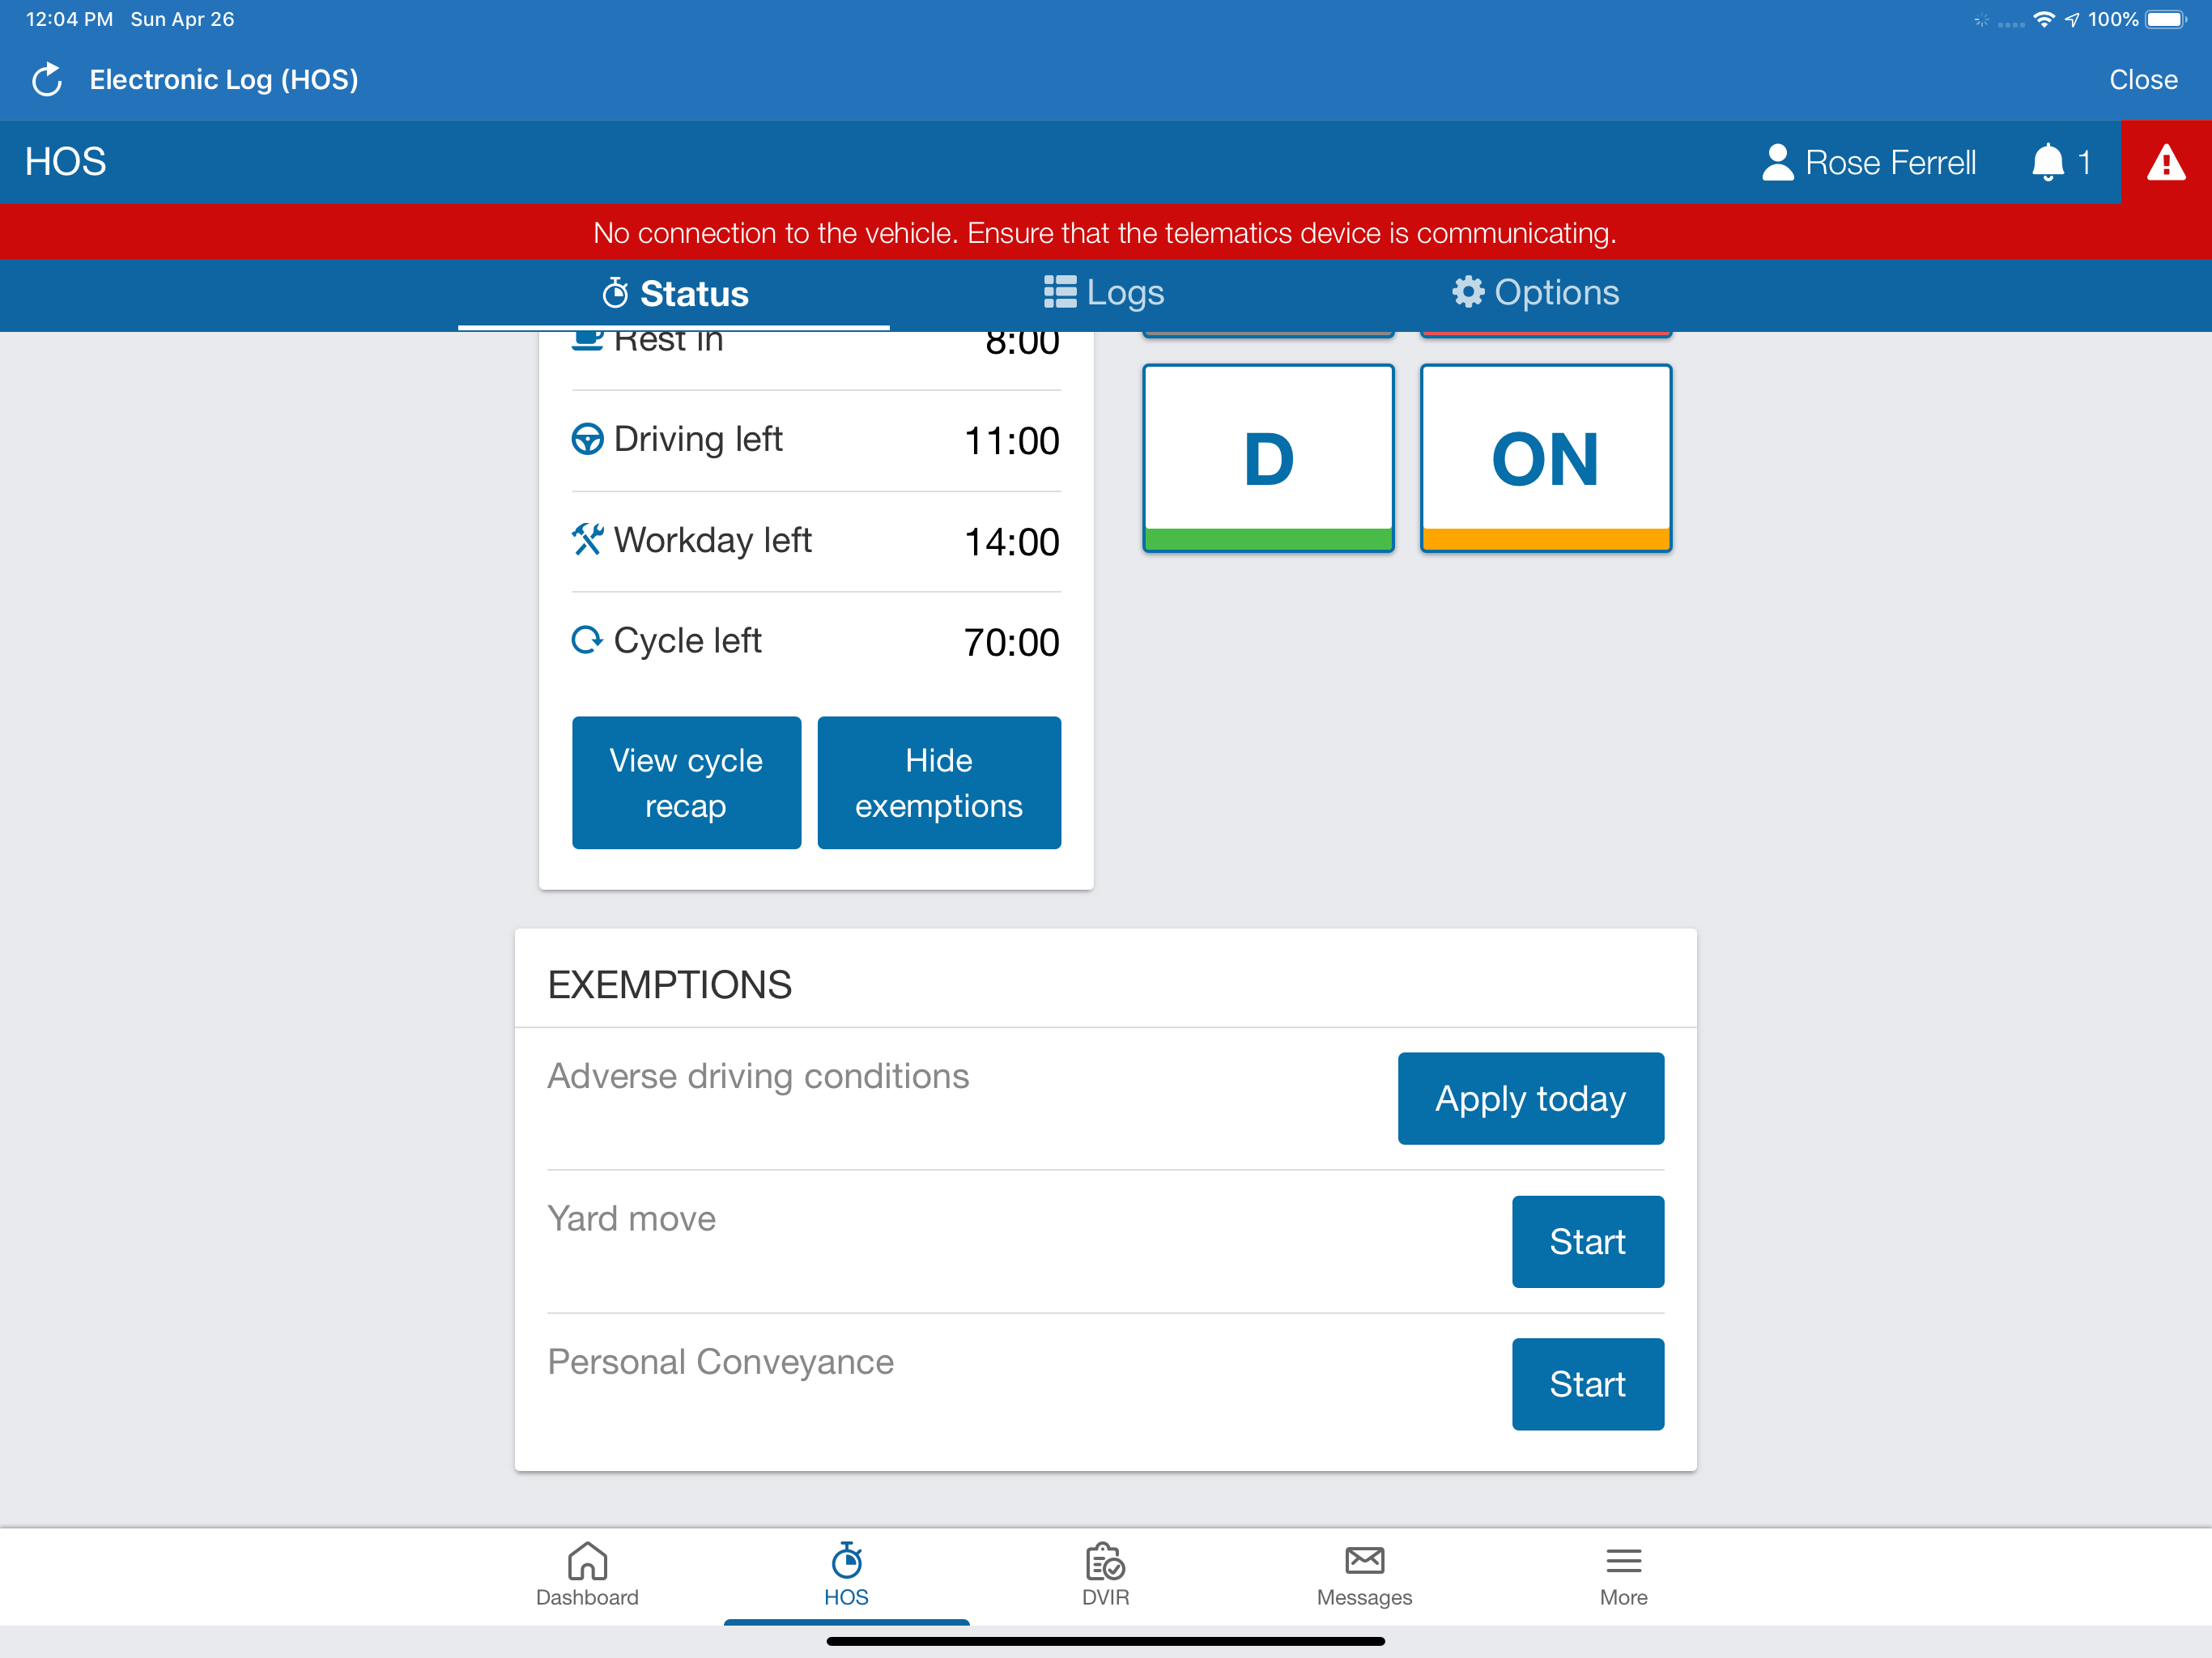This screenshot has width=2212, height=1658.
Task: Tap the notification count 1
Action: pos(2084,162)
